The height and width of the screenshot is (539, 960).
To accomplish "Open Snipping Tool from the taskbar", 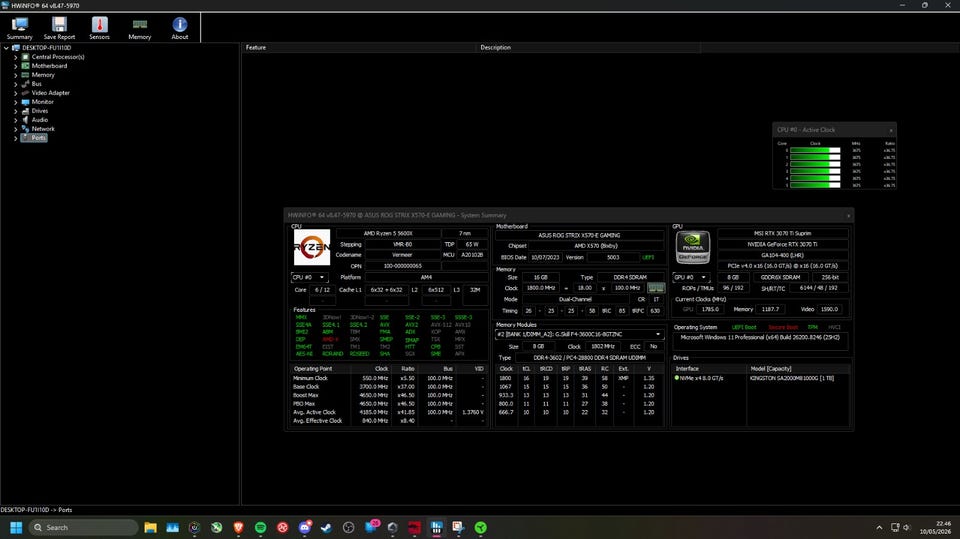I will [x=459, y=527].
